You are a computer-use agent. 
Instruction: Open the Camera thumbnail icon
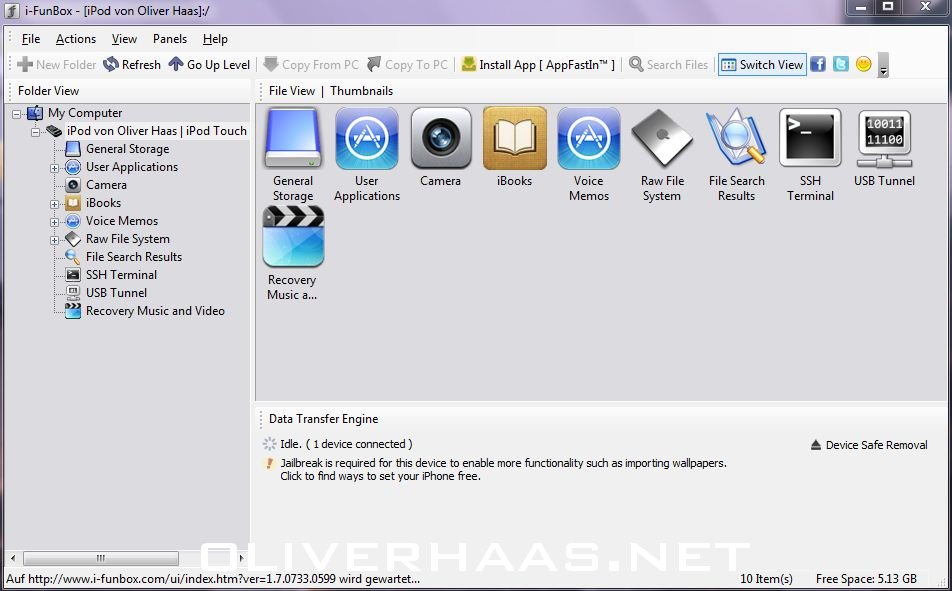441,138
